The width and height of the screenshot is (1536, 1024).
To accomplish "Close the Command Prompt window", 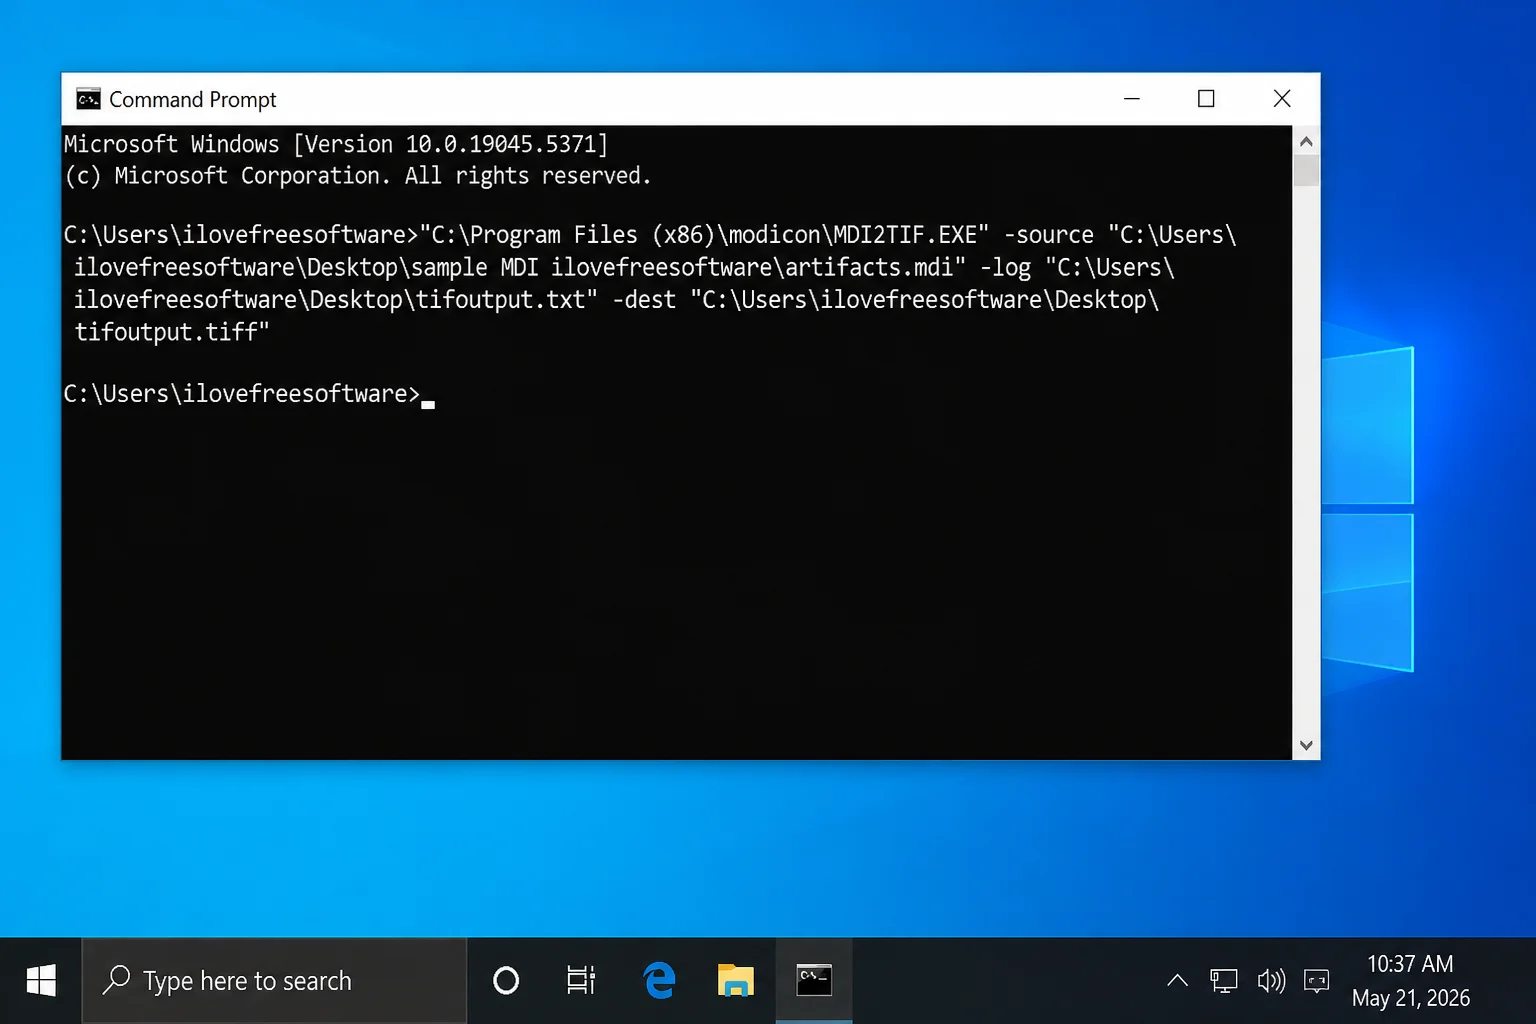I will 1282,99.
